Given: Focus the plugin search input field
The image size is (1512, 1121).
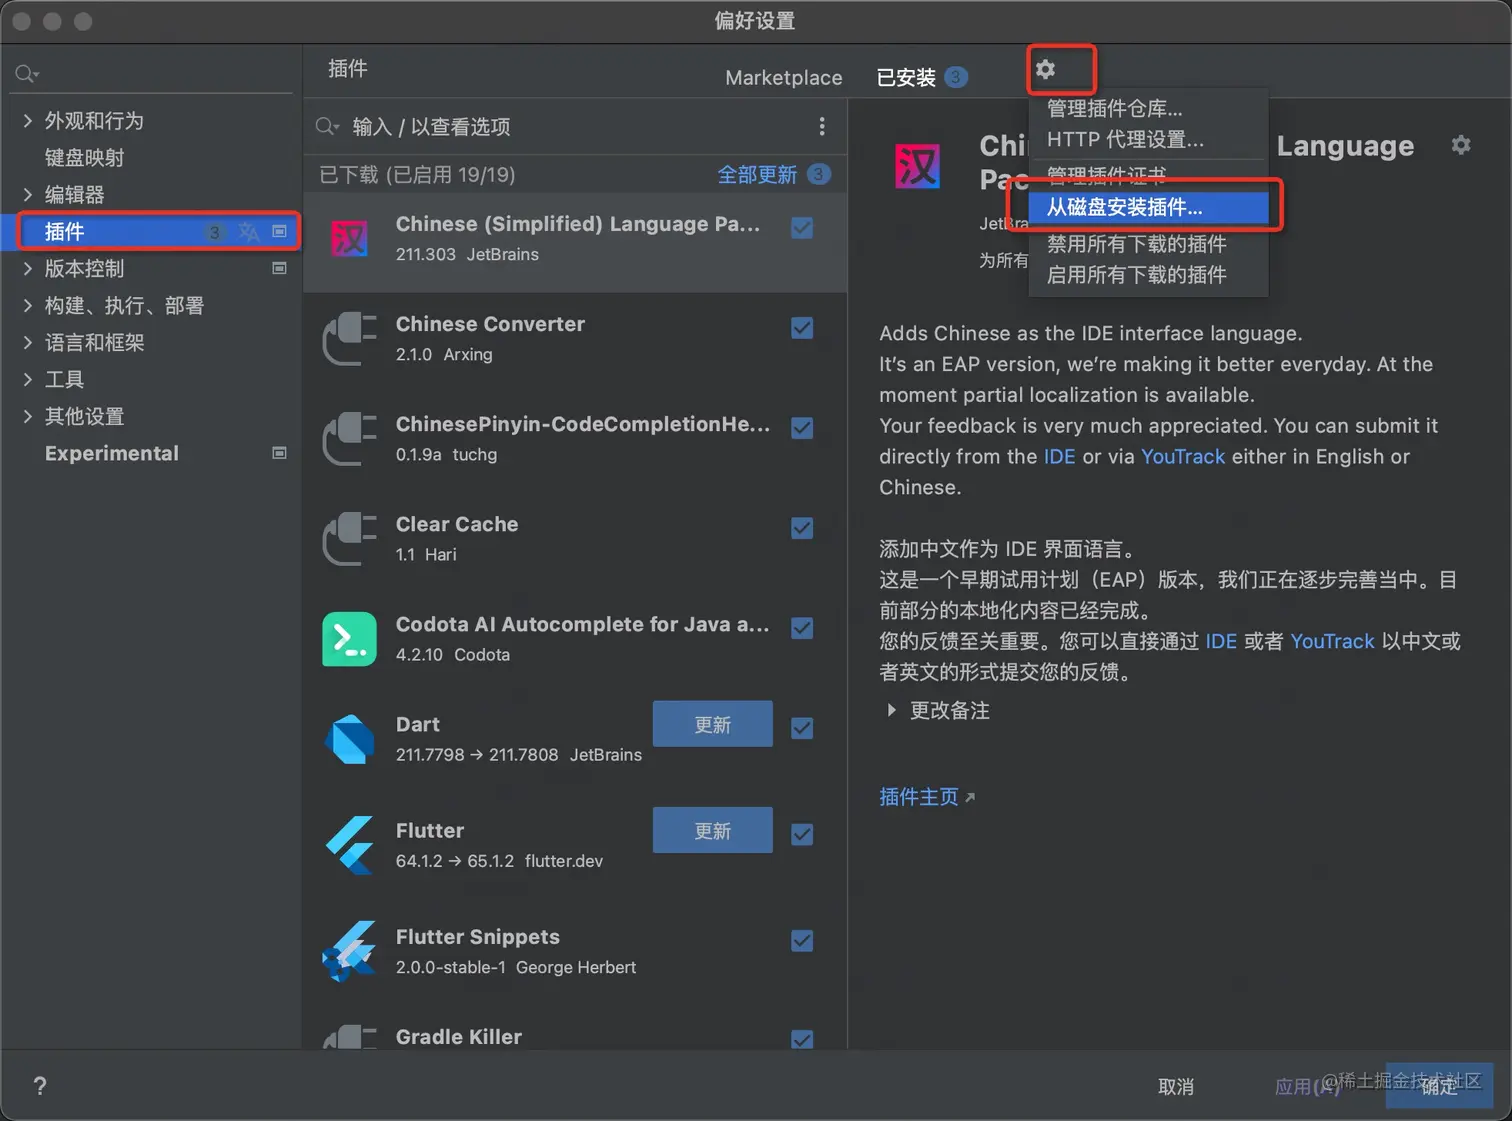Looking at the screenshot, I should [x=575, y=126].
